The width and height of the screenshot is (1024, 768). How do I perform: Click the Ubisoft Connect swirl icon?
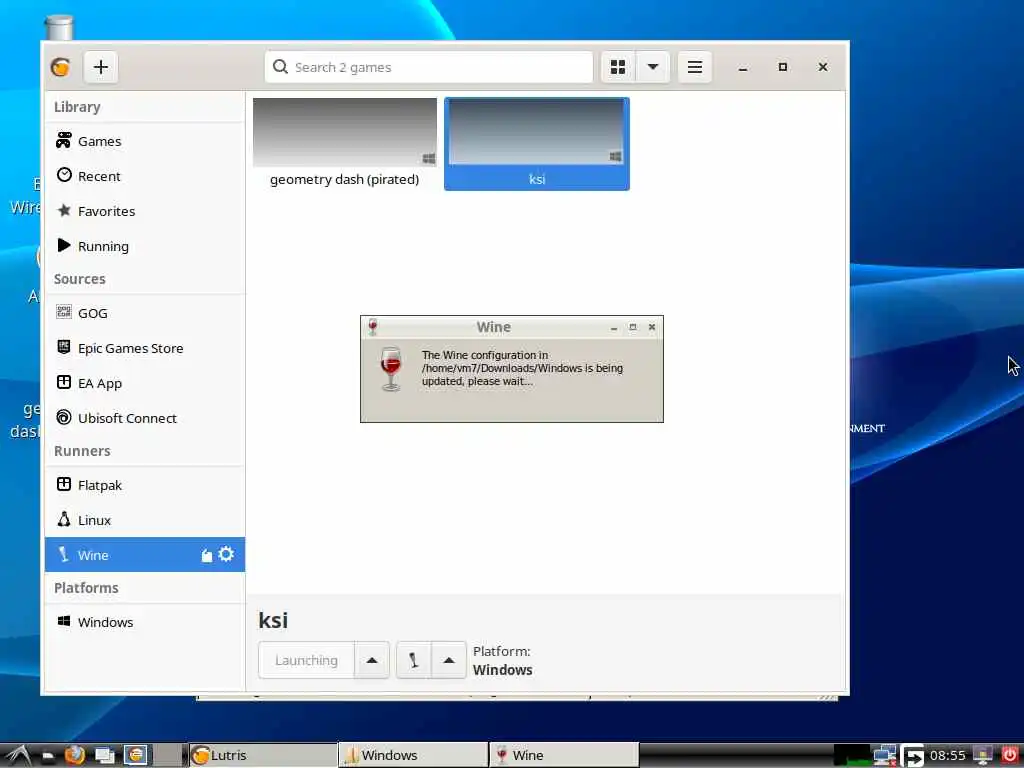(63, 417)
